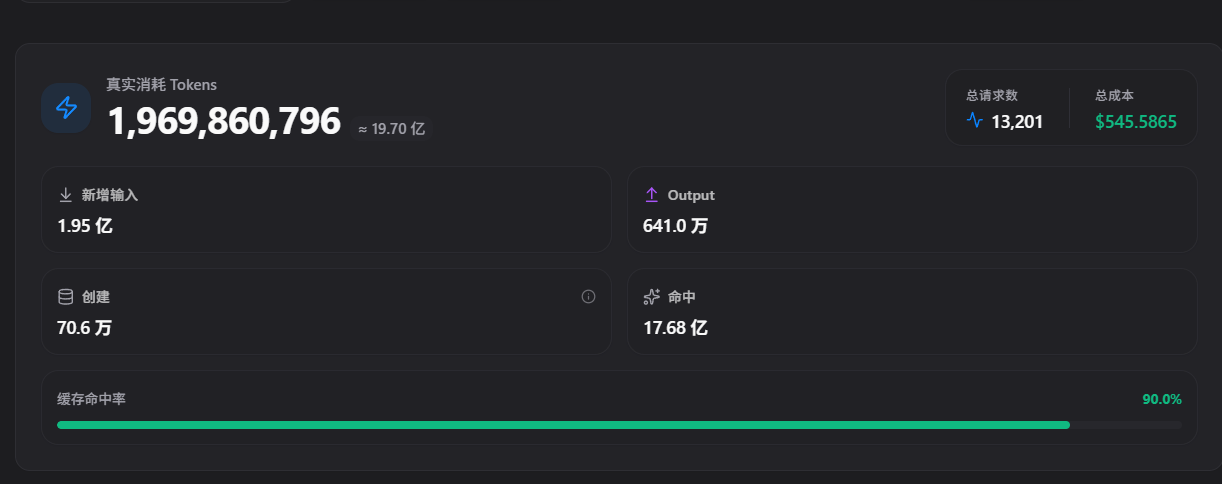
Task: Click the download arrow icon beside 新增输入
Action: pos(66,195)
